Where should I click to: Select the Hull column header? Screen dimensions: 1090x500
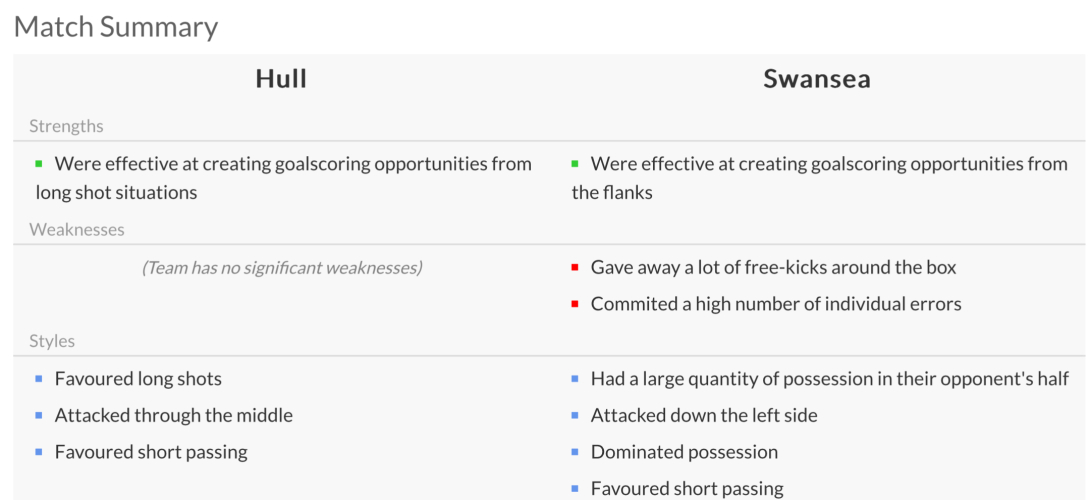pos(281,80)
